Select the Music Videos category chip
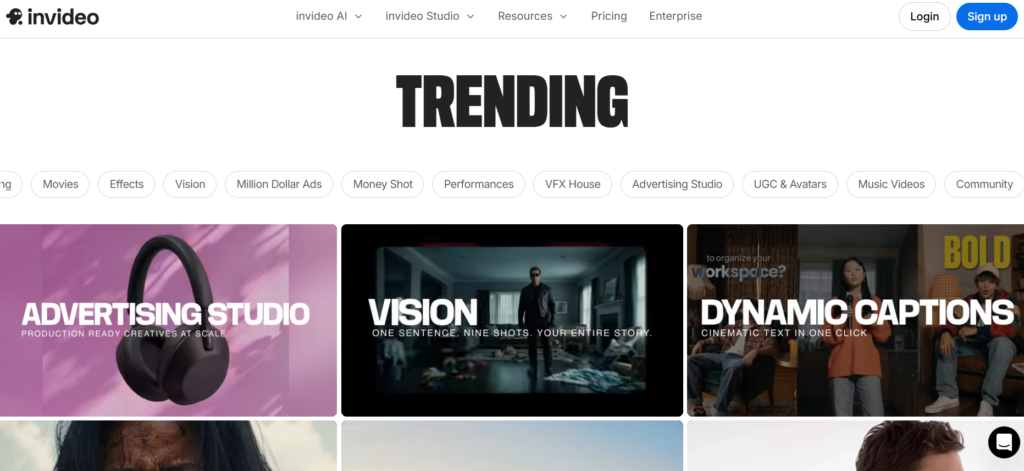 pyautogui.click(x=891, y=184)
